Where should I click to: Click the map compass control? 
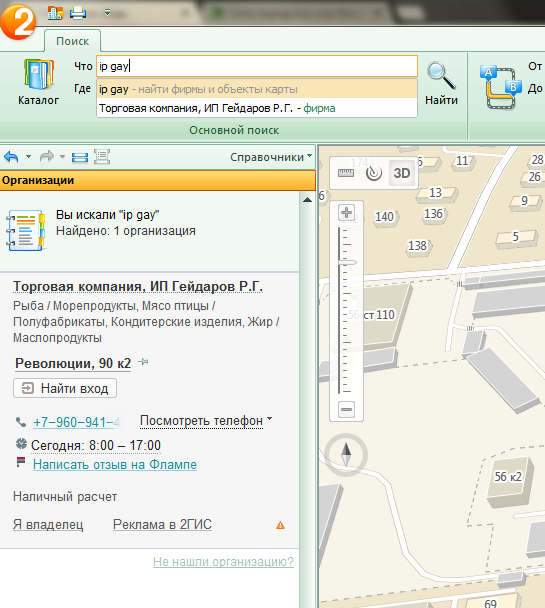click(346, 455)
